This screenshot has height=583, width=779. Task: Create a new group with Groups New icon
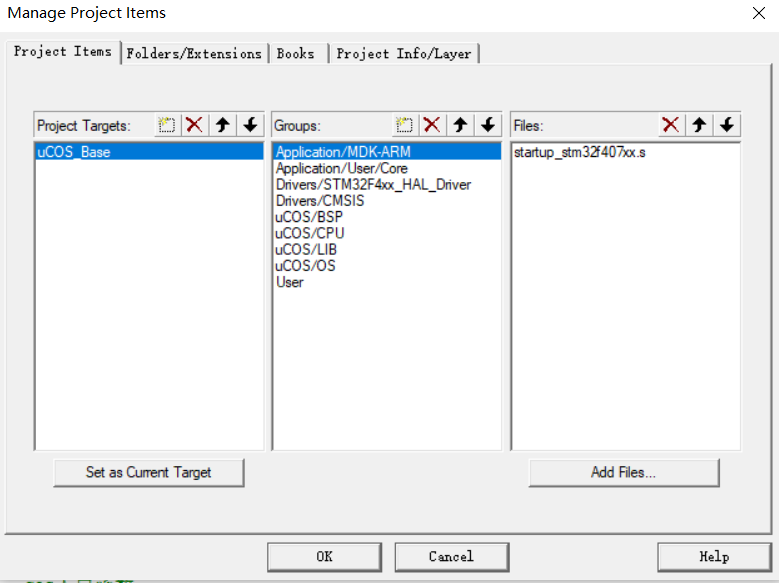404,125
